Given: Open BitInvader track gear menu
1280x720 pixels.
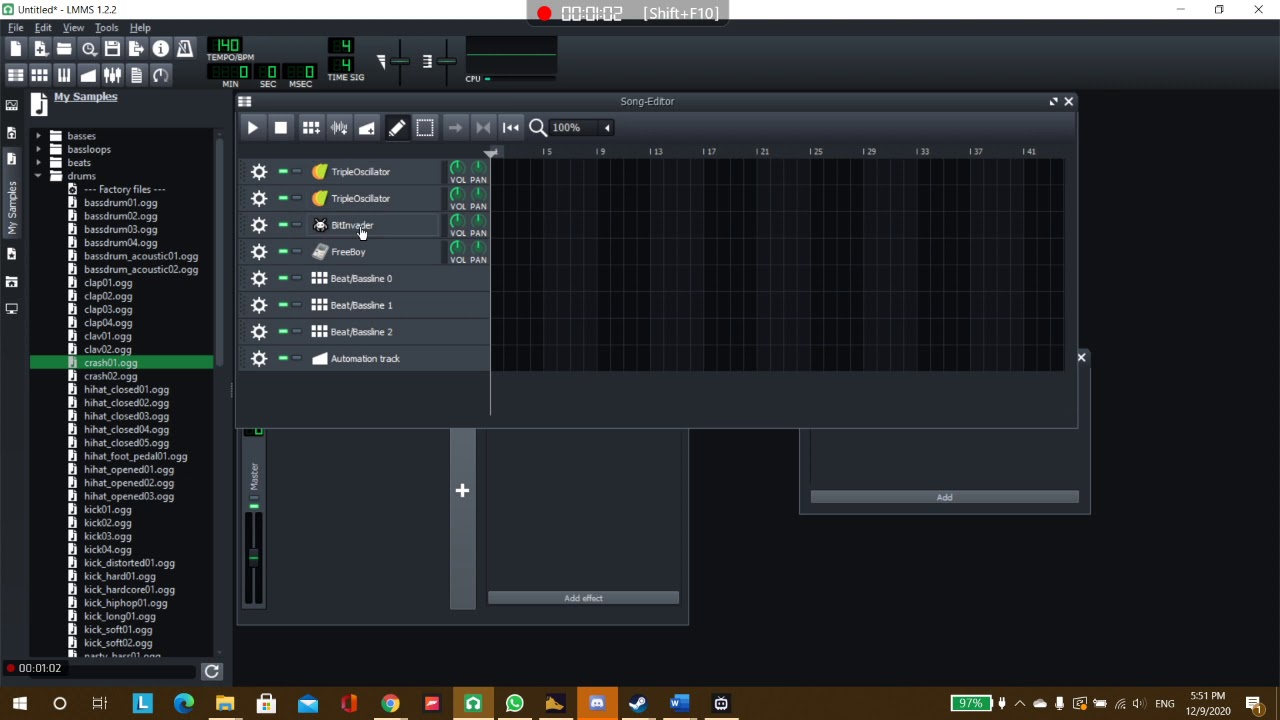Looking at the screenshot, I should tap(259, 225).
